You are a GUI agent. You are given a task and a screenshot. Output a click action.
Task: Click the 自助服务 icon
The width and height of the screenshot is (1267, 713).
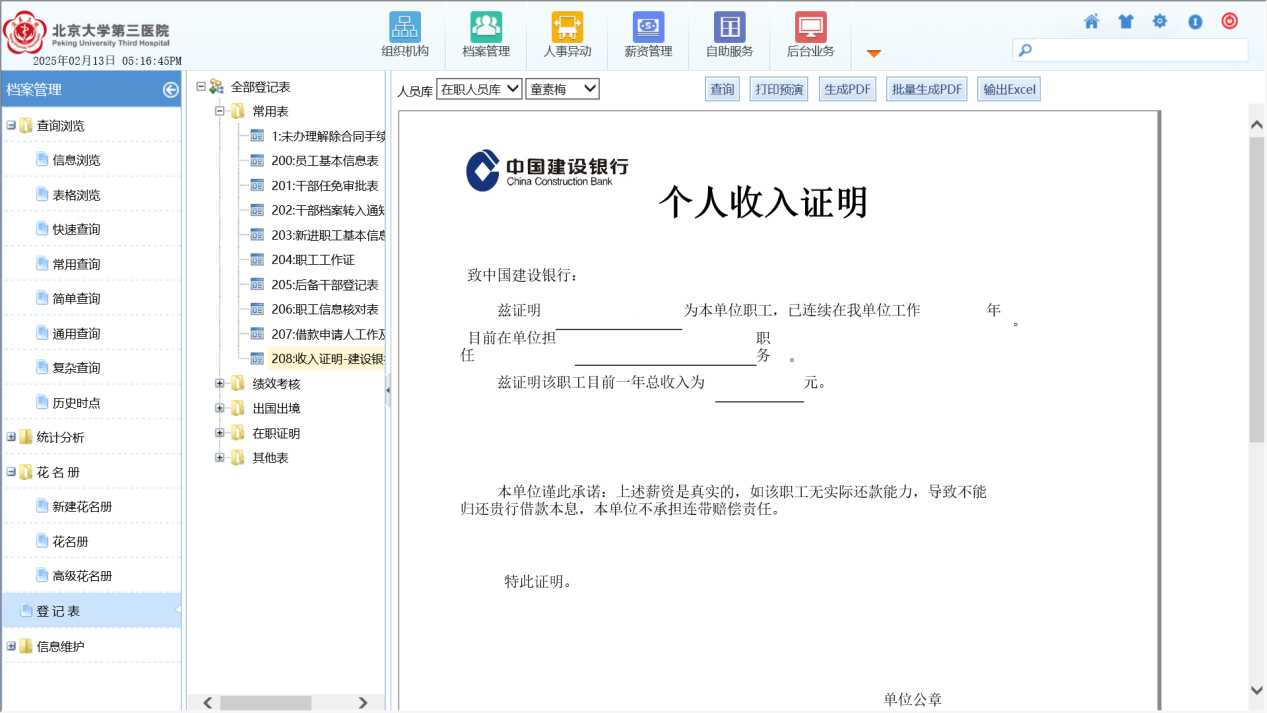click(x=729, y=27)
